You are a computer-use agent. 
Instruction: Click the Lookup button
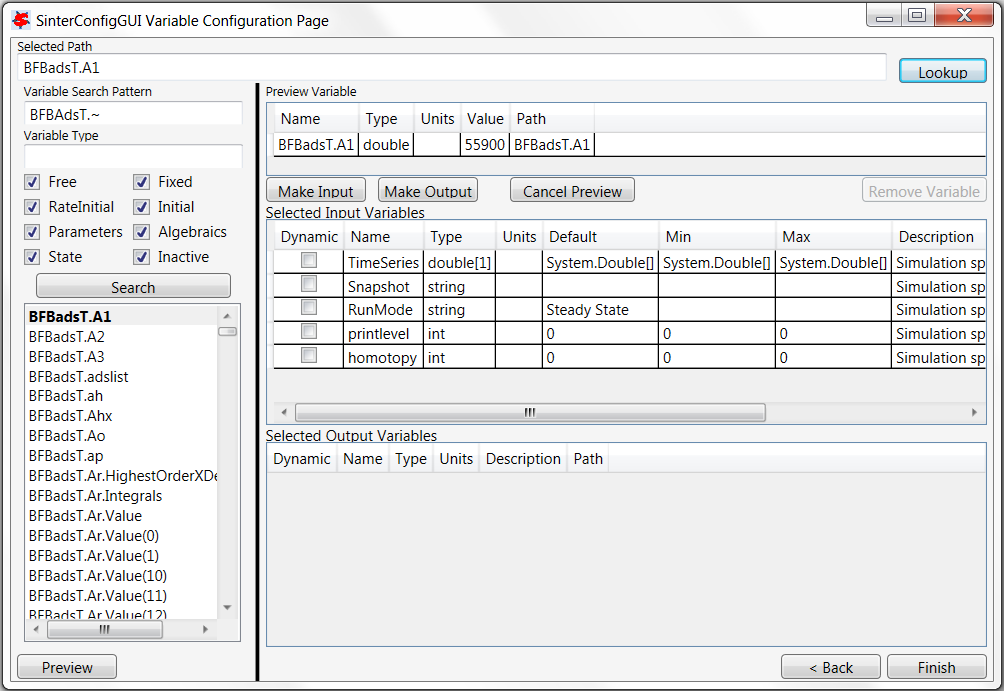coord(942,72)
